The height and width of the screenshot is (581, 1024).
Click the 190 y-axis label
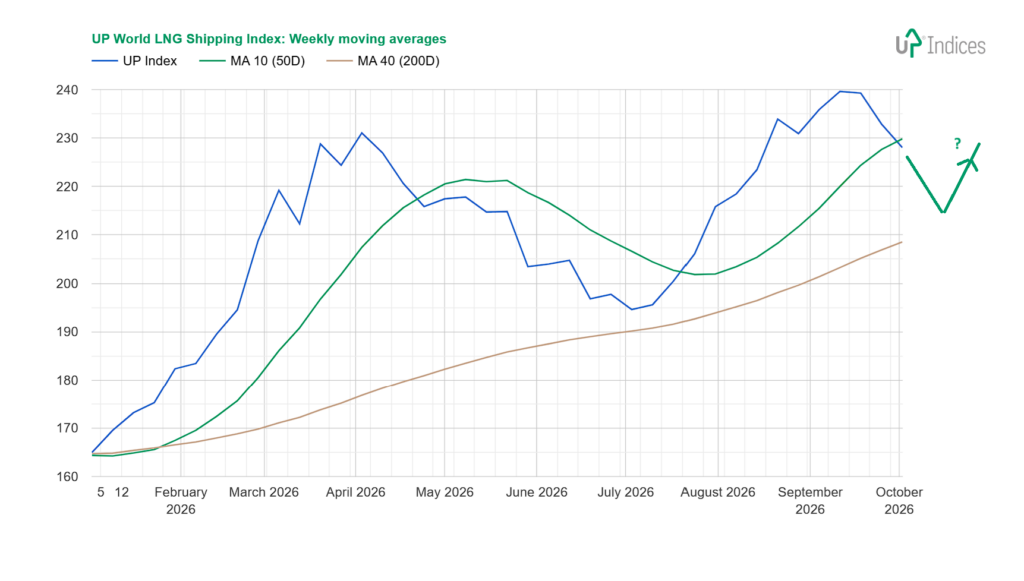coord(67,332)
